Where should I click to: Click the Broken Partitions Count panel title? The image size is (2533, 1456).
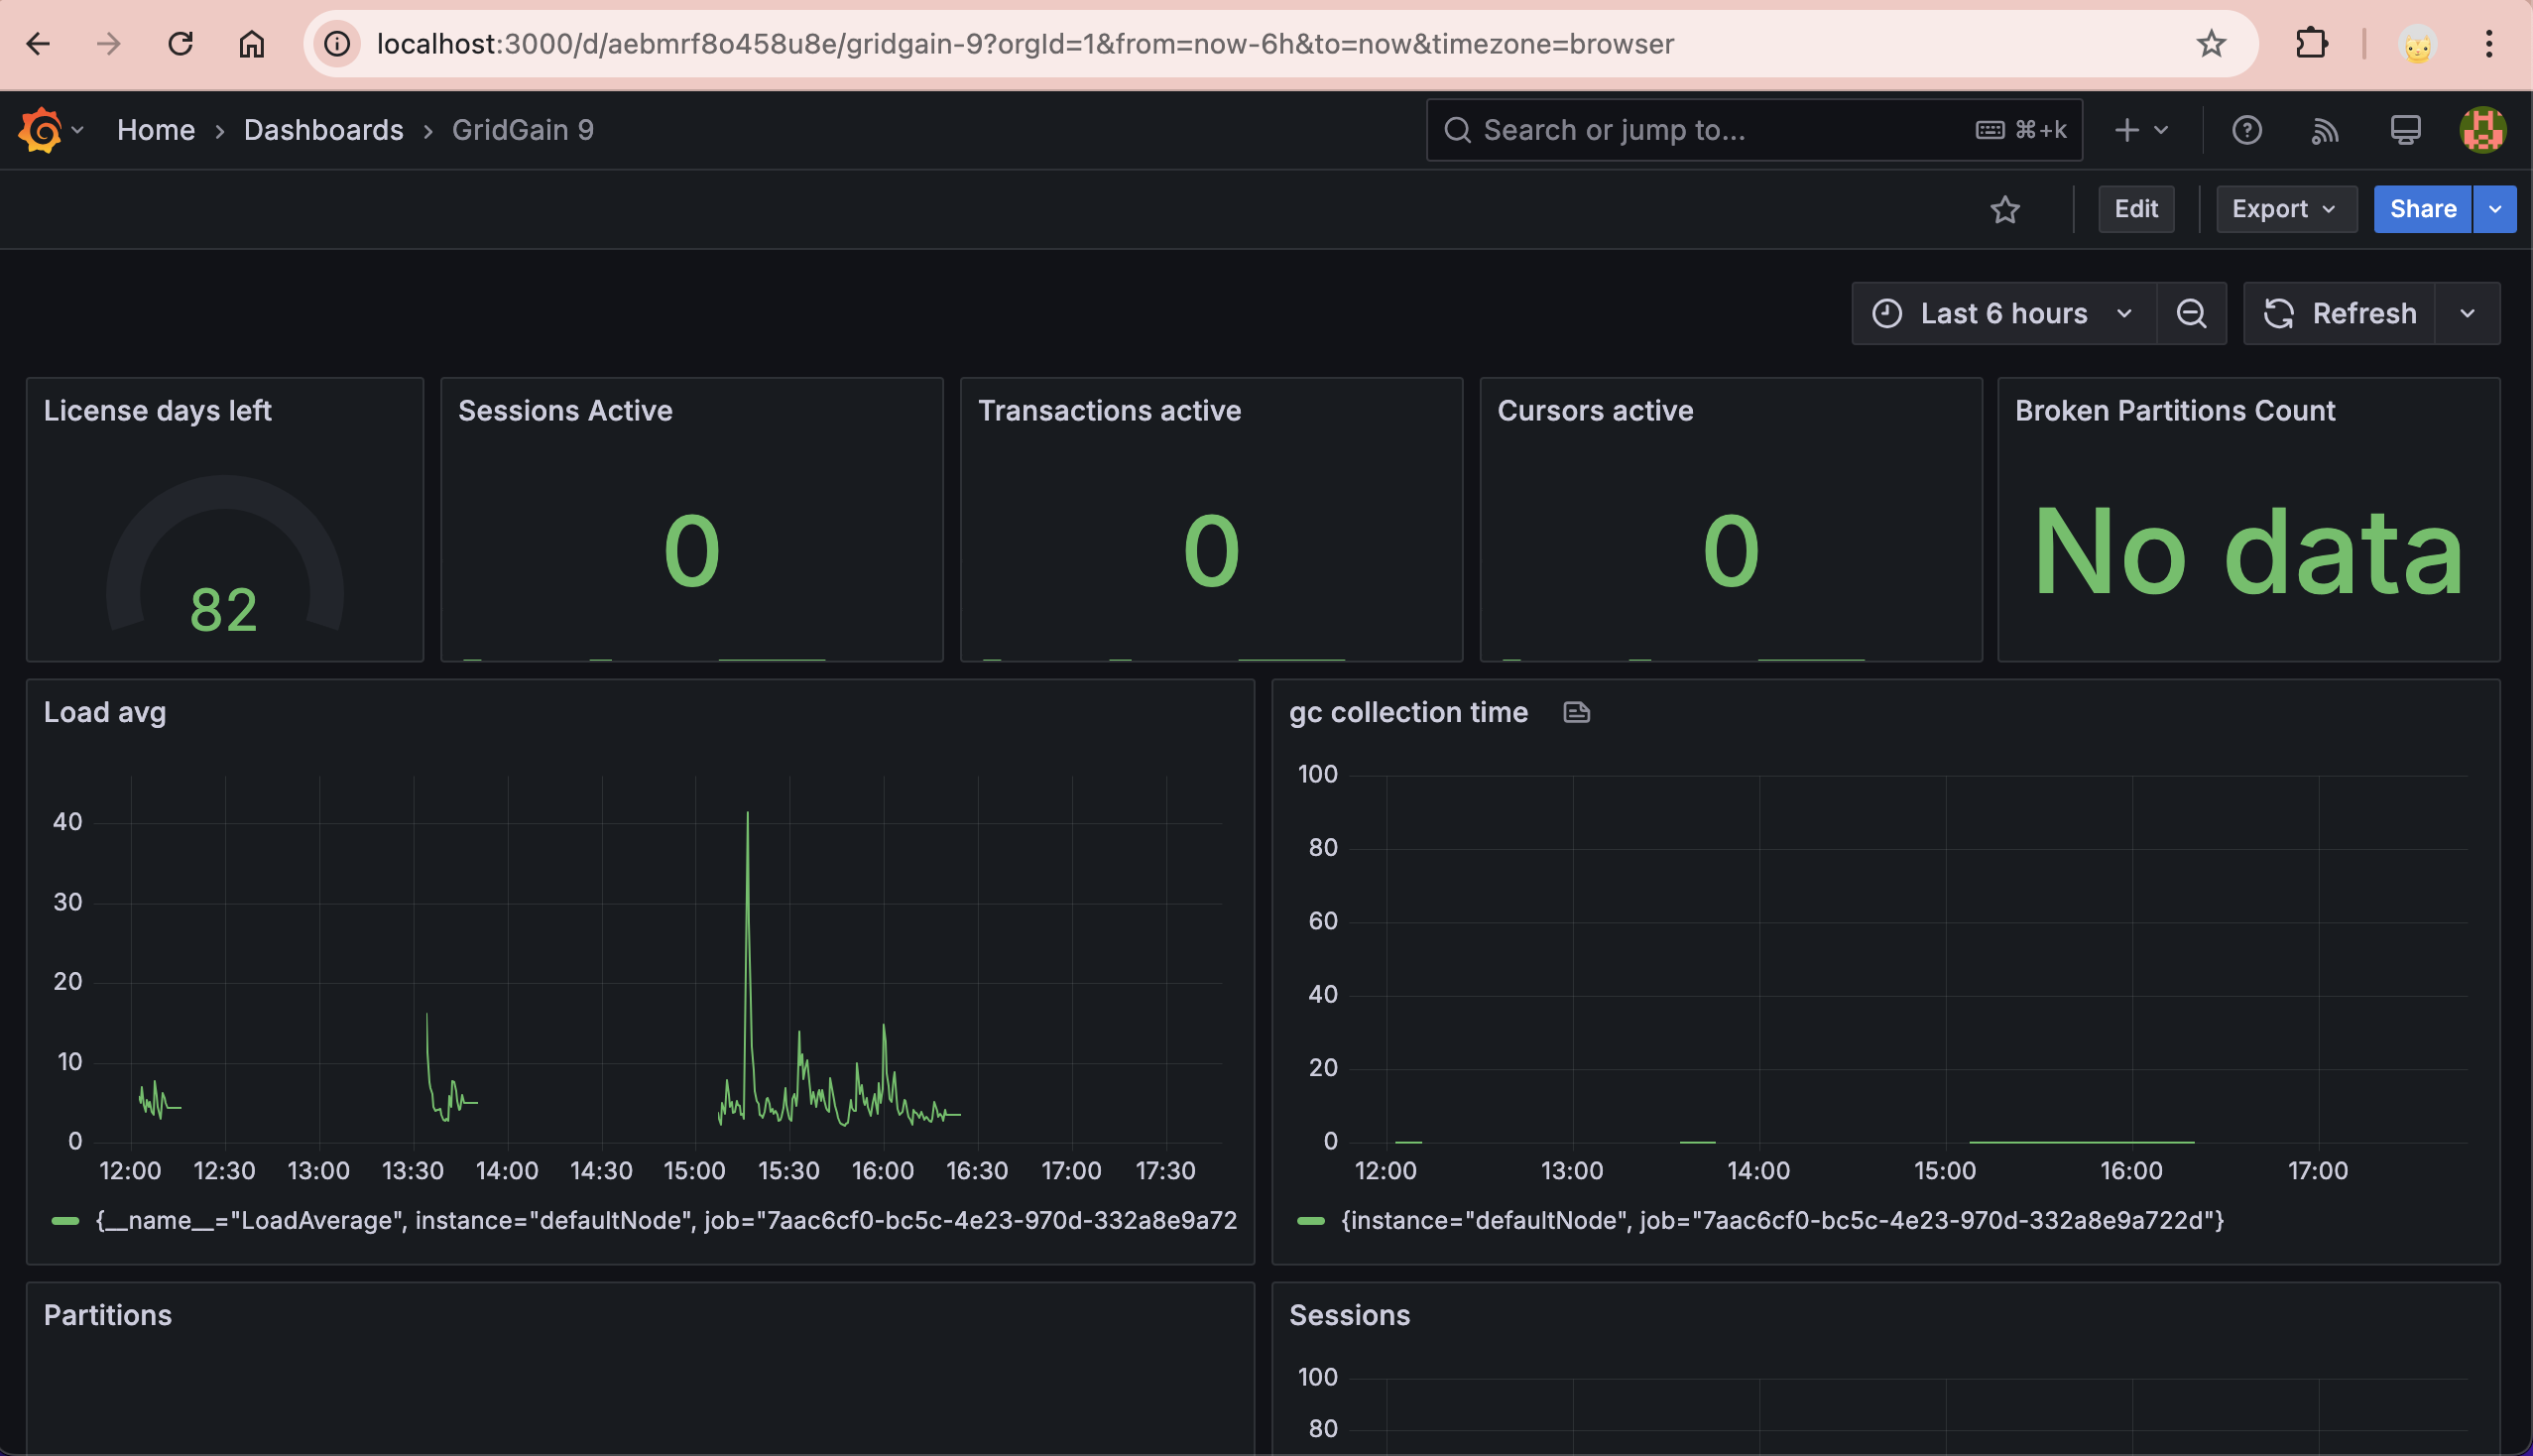click(x=2175, y=411)
